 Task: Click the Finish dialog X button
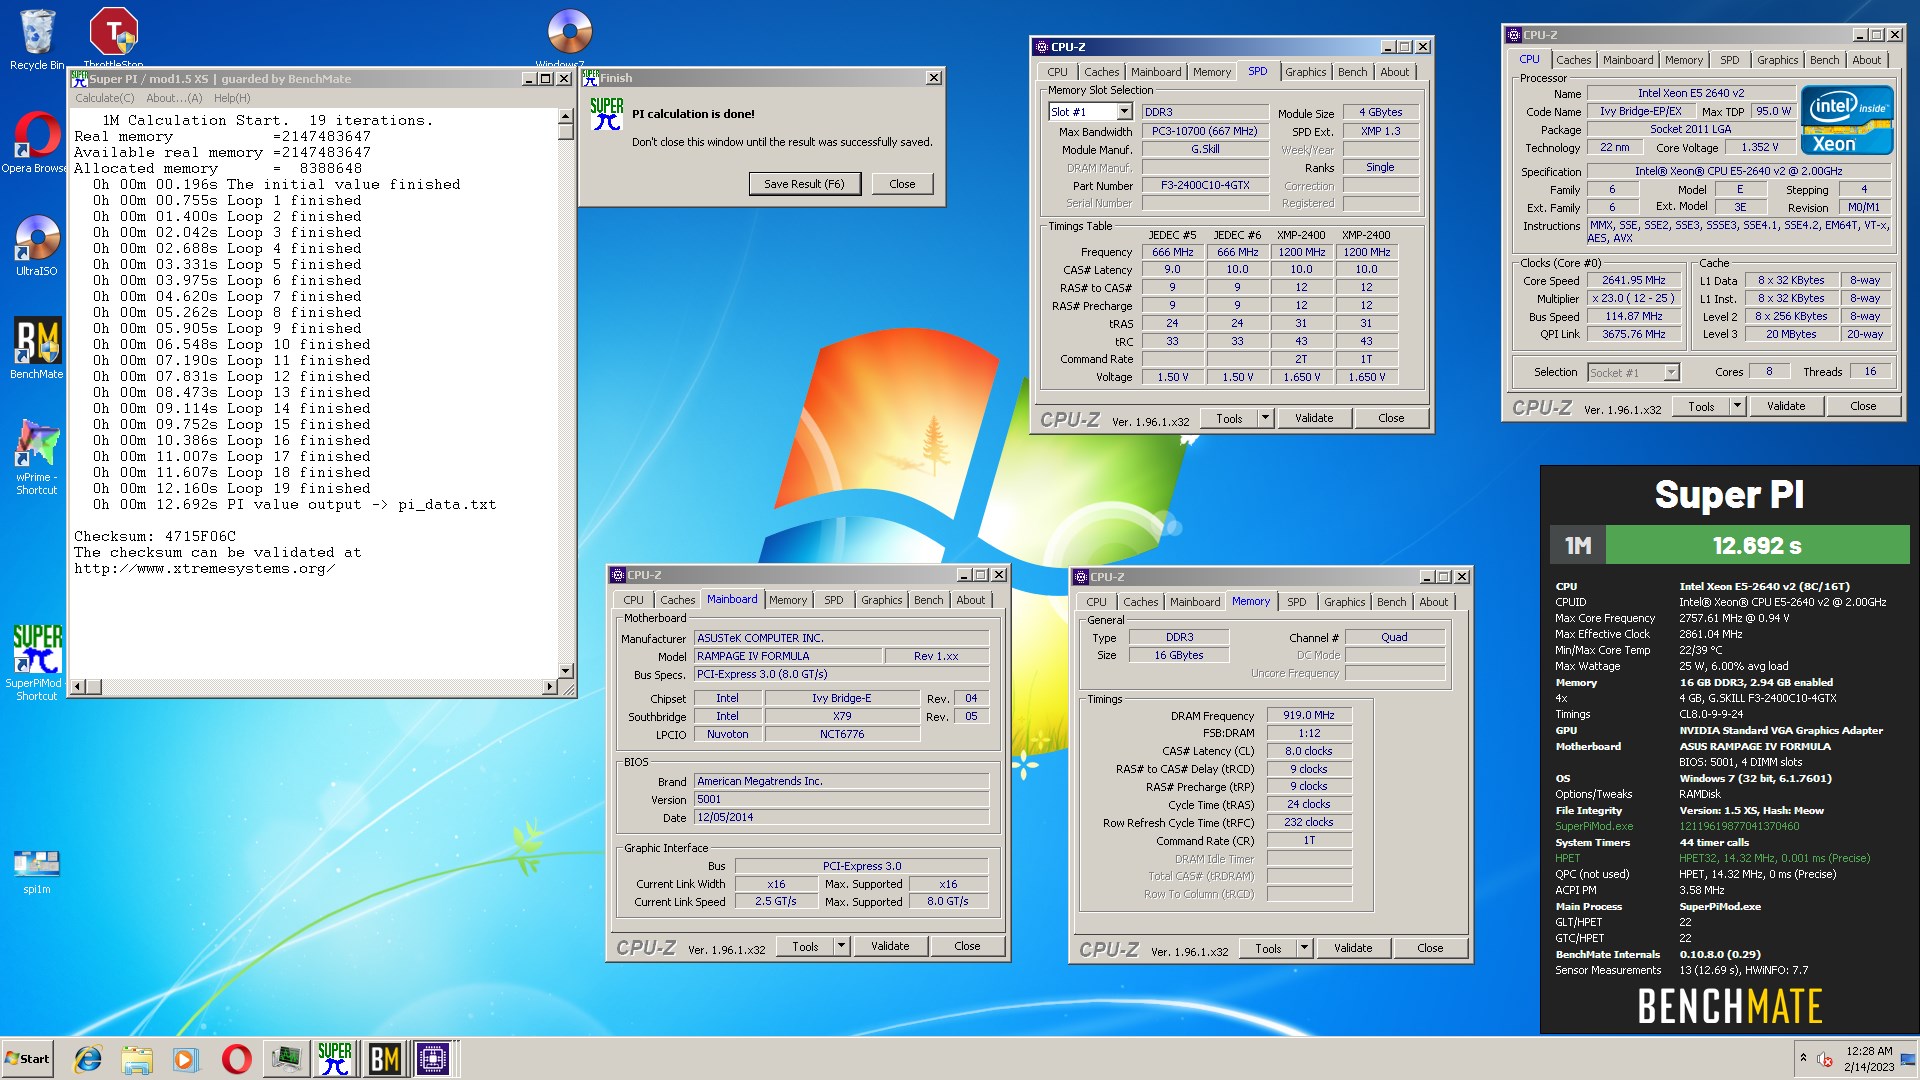click(x=933, y=78)
